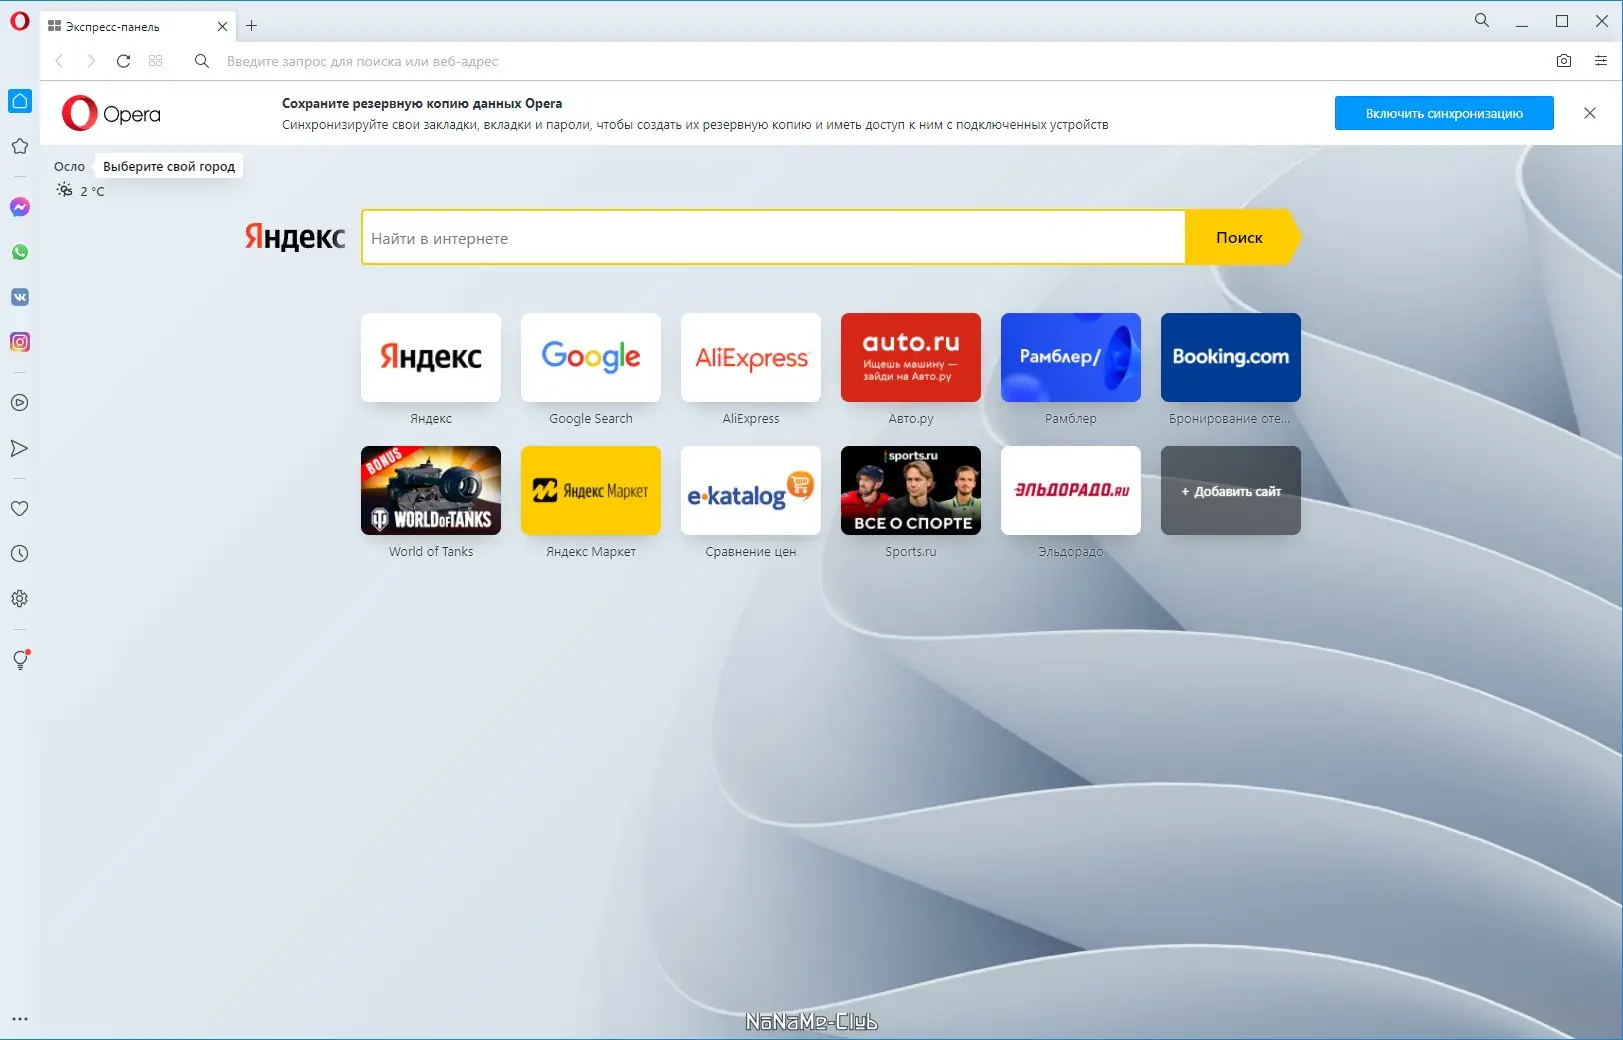
Task: Open Facebook Messenger in sidebar
Action: (x=20, y=207)
